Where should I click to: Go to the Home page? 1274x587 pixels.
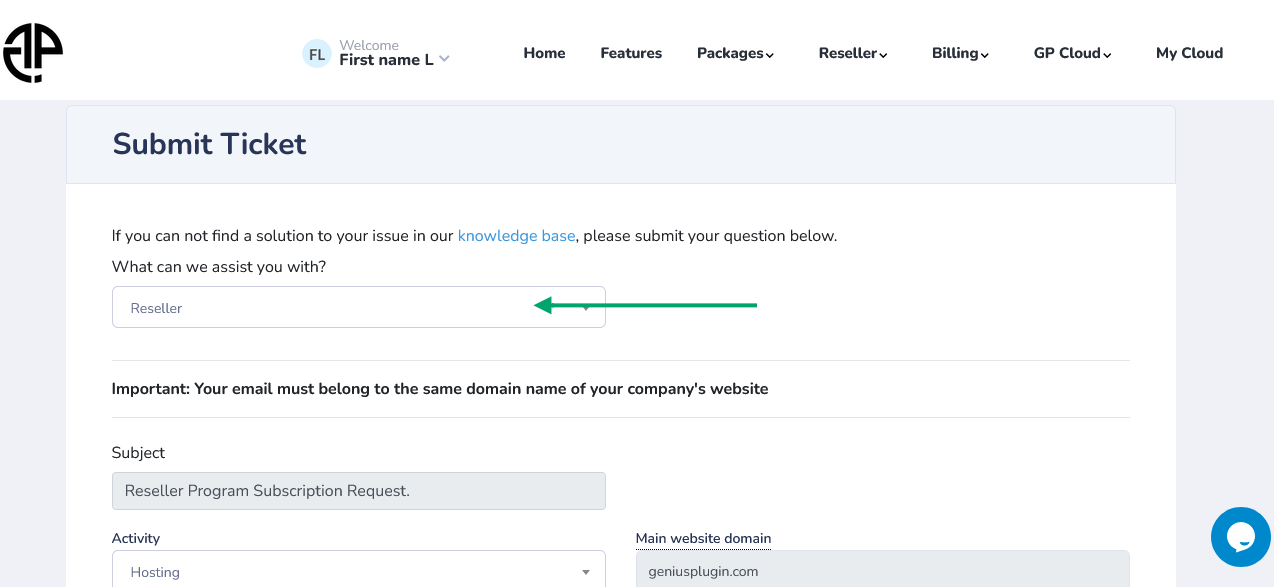coord(544,53)
